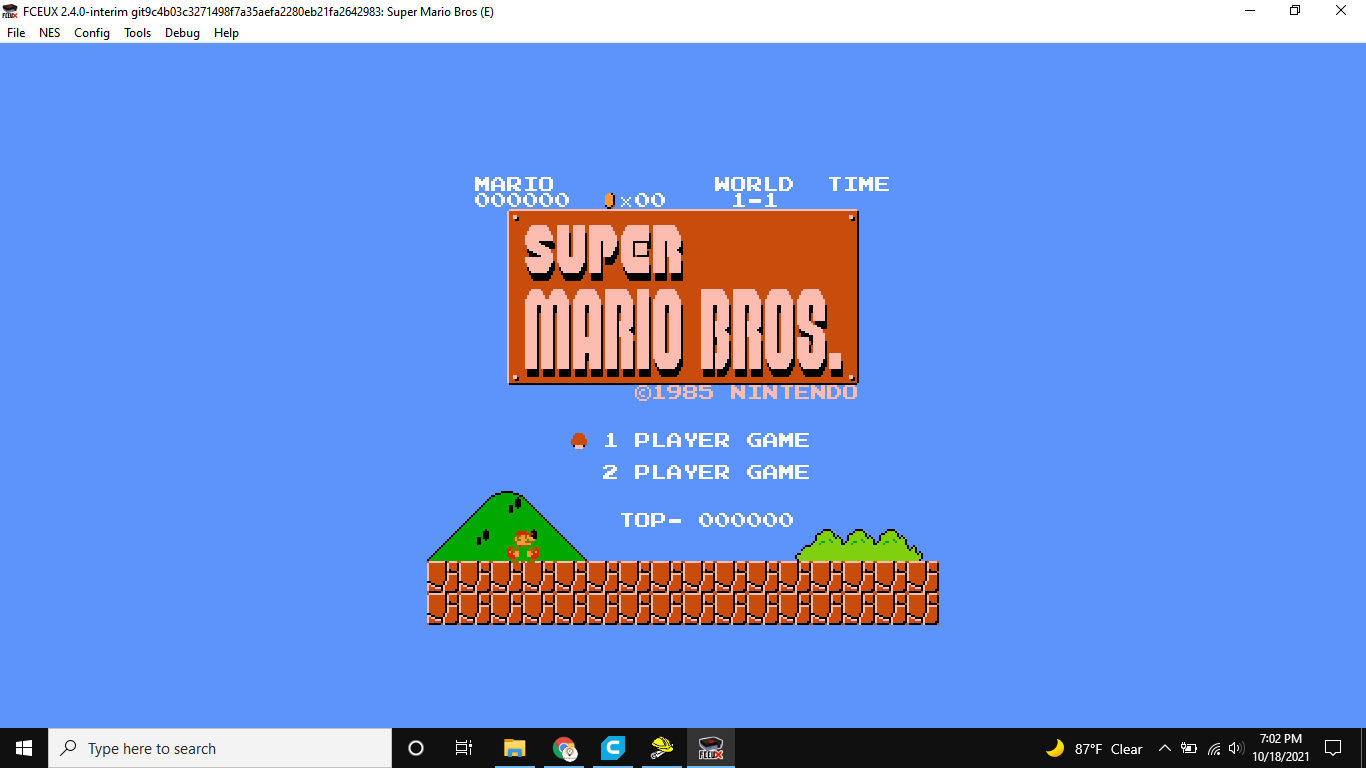Launch the blue Clickteam app from taskbar
The width and height of the screenshot is (1366, 768).
tap(612, 748)
